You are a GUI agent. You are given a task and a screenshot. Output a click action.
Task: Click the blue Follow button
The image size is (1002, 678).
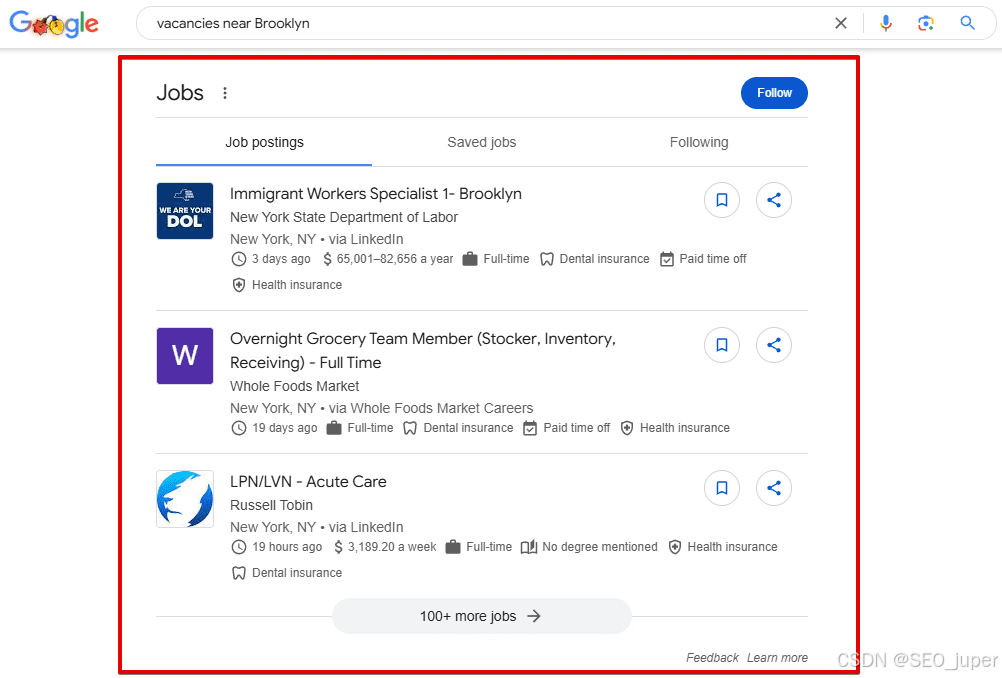pos(774,93)
